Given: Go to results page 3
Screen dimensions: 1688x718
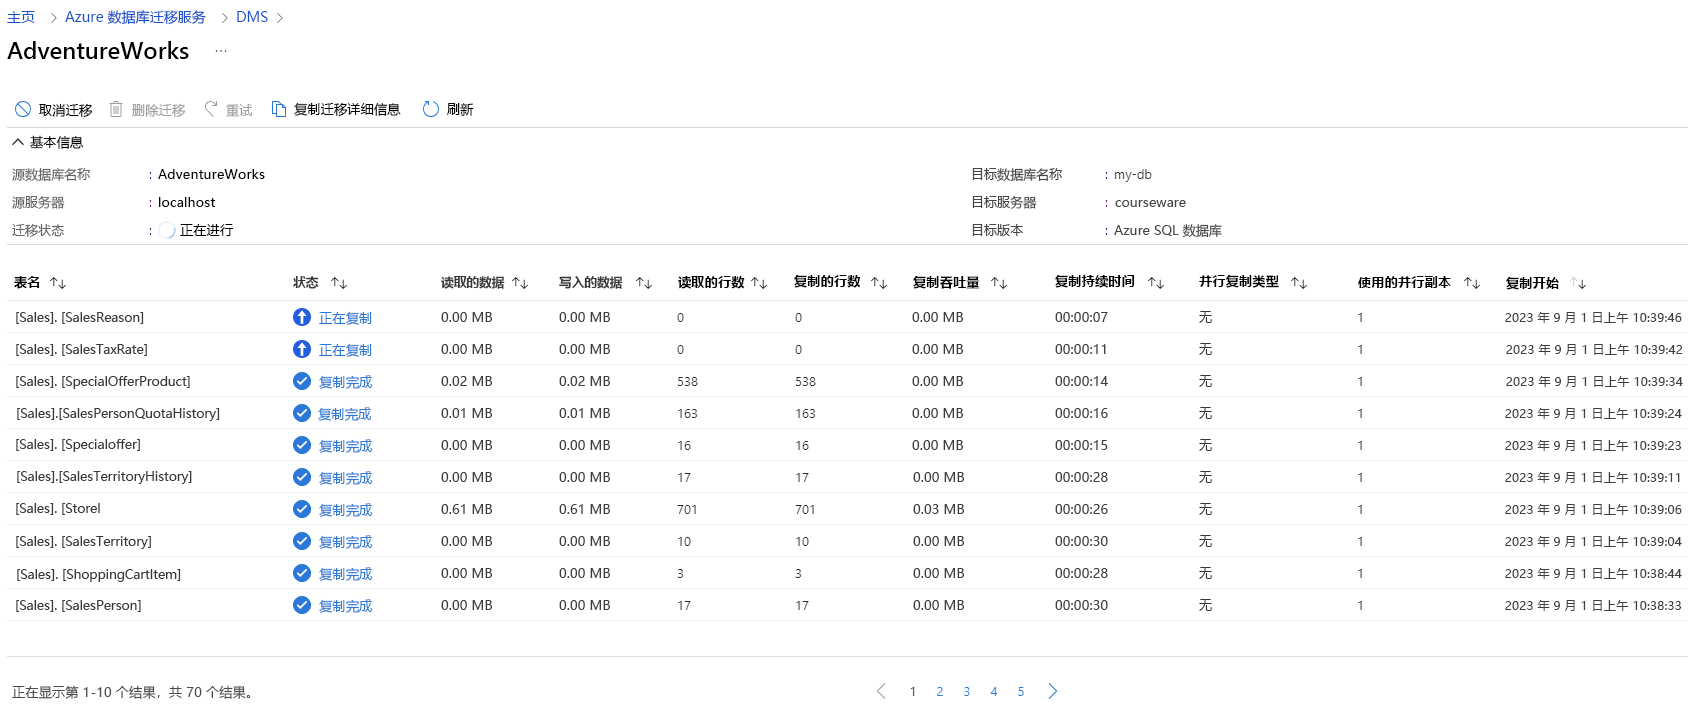Looking at the screenshot, I should click(x=967, y=691).
